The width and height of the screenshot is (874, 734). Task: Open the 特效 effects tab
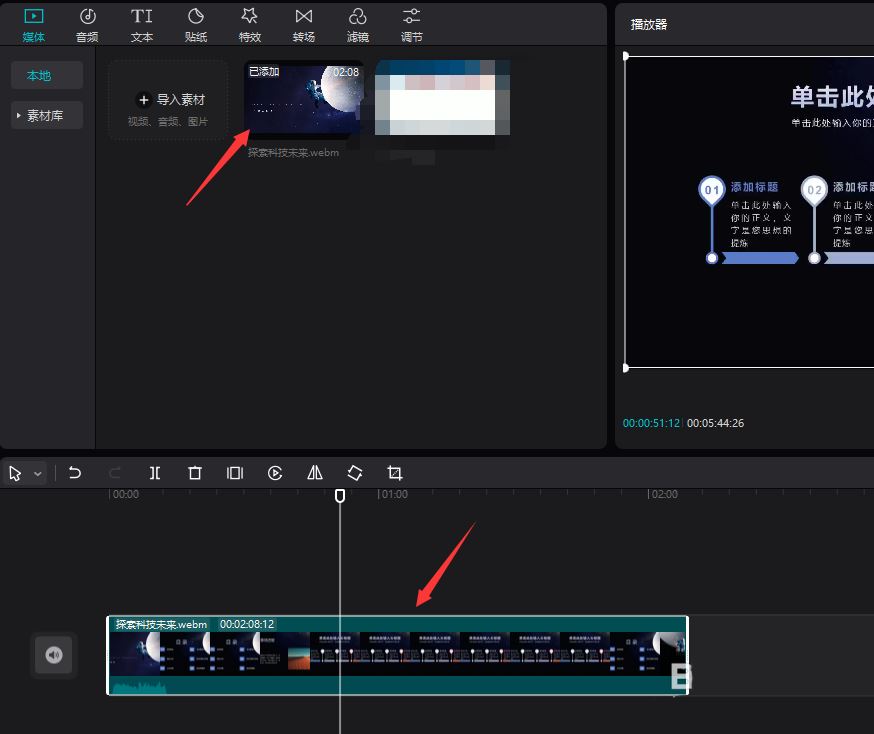point(250,25)
